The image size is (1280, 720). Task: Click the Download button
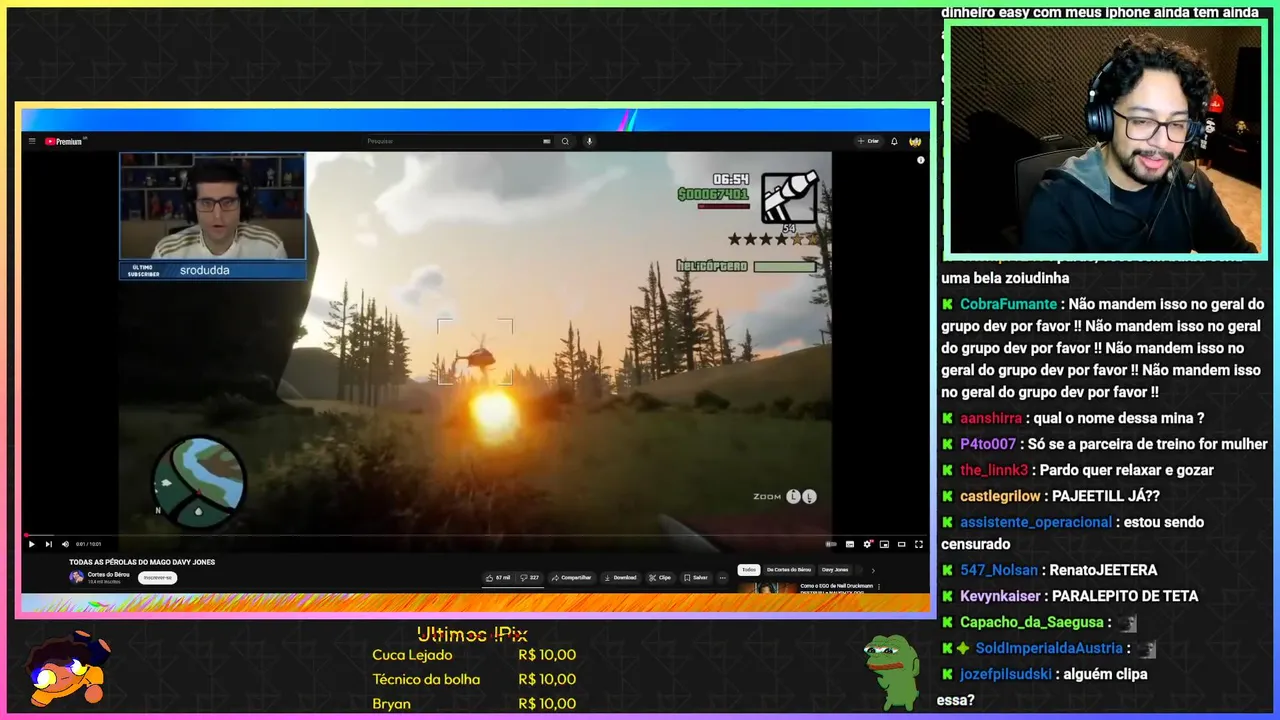[620, 577]
